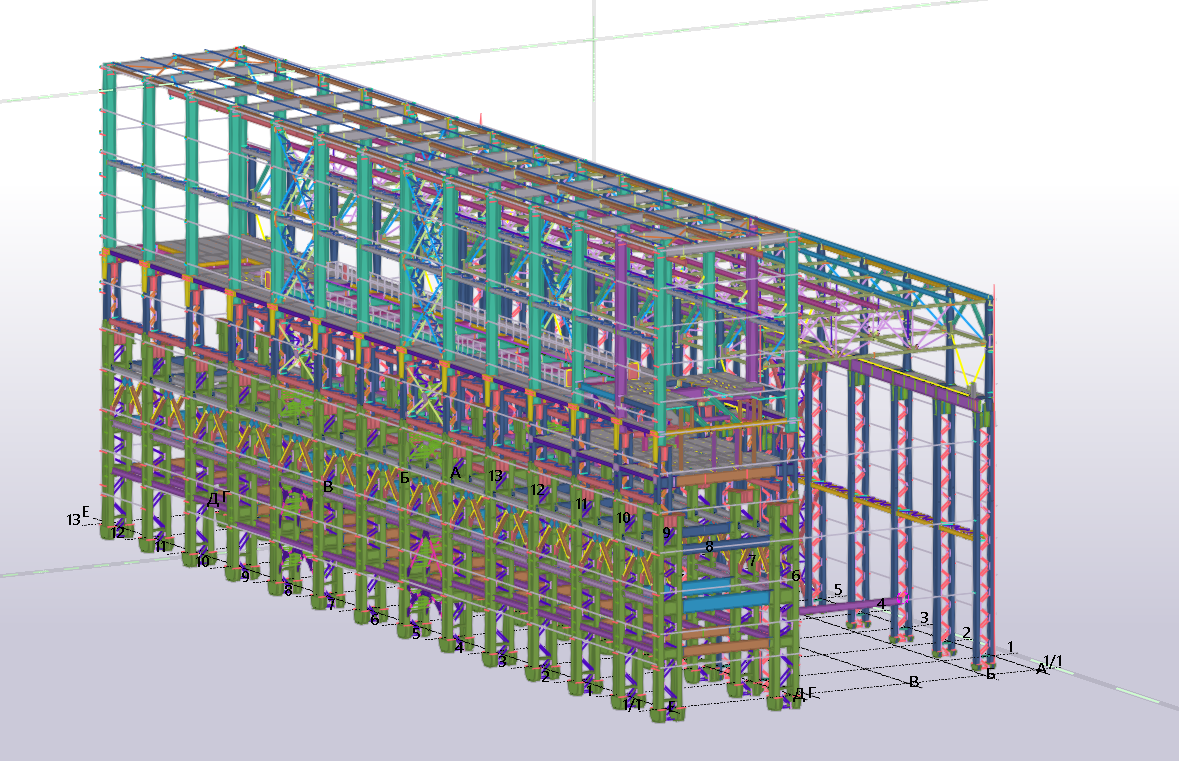
Task: Click grid label 1/1 beside label А at right
Action: point(1053,661)
